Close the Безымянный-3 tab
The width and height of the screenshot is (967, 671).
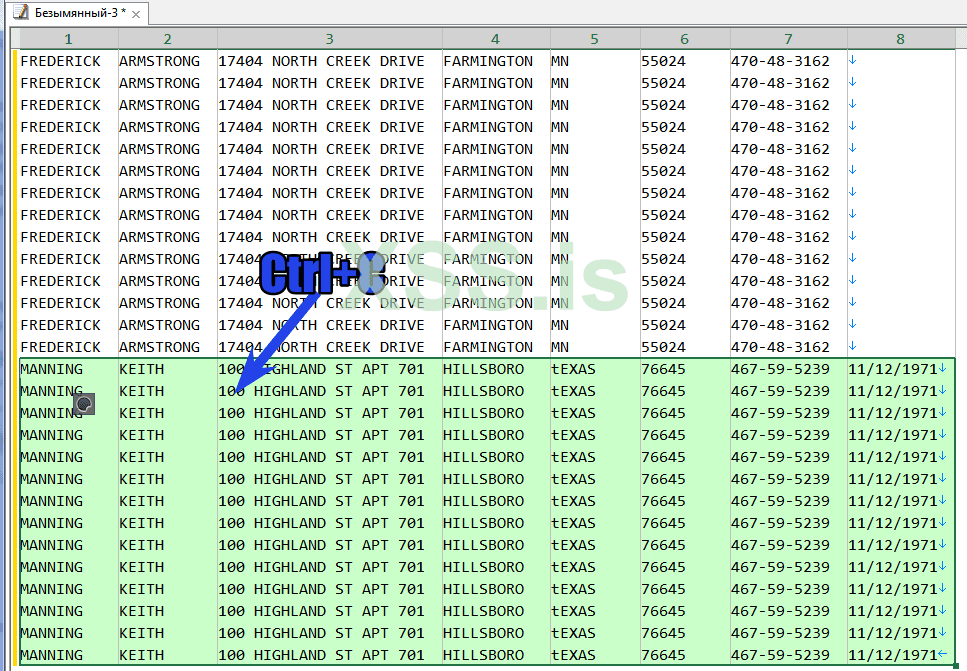tap(136, 14)
